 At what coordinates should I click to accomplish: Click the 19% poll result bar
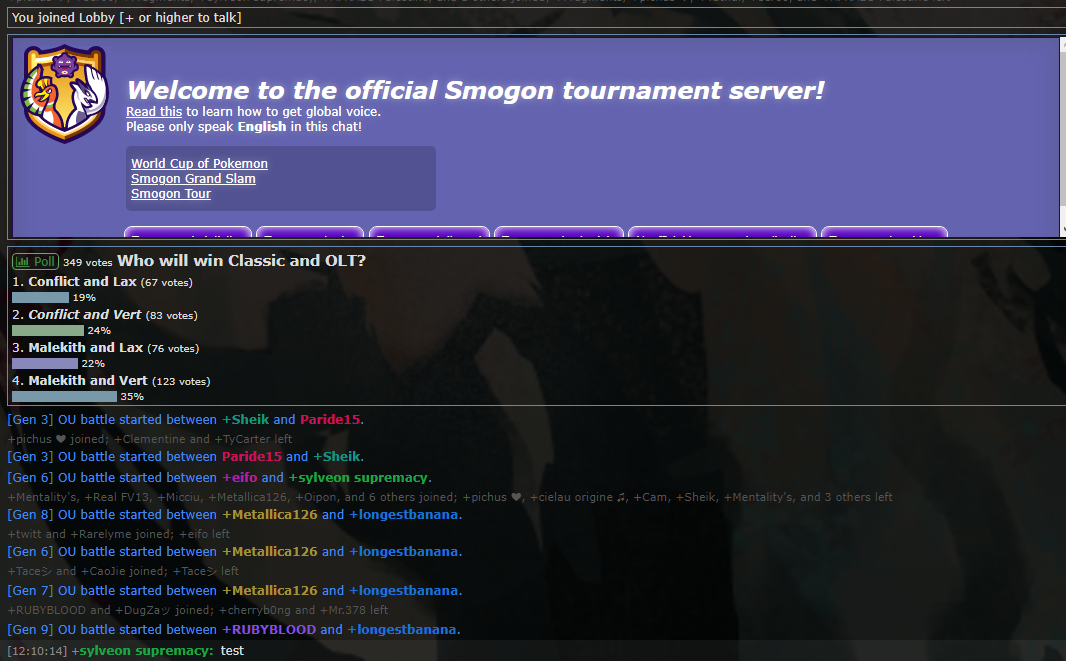[40, 297]
